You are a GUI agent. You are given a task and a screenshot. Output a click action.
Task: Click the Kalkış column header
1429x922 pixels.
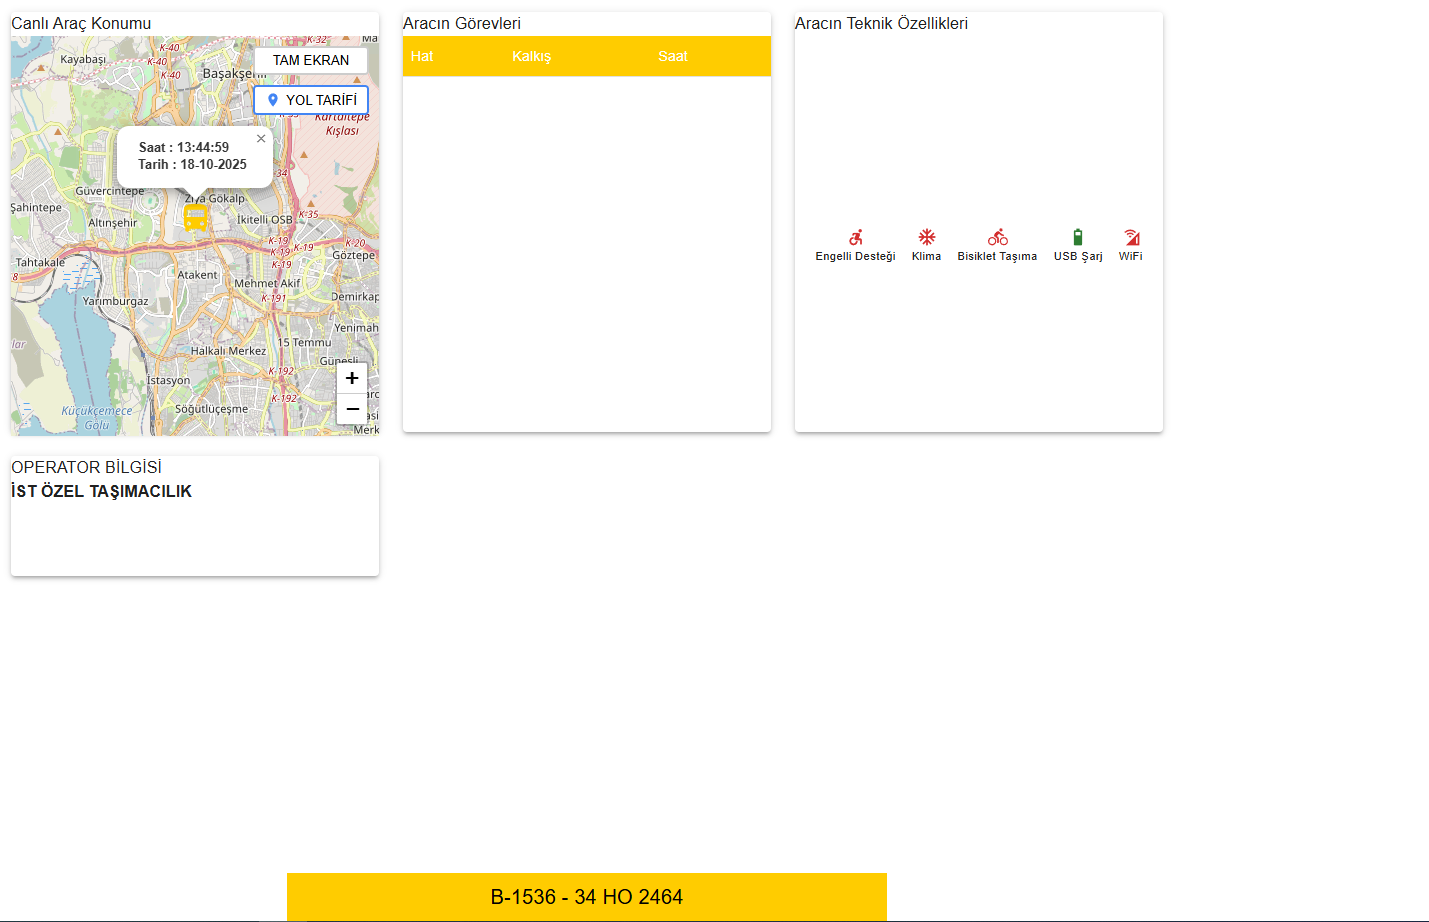(x=532, y=56)
